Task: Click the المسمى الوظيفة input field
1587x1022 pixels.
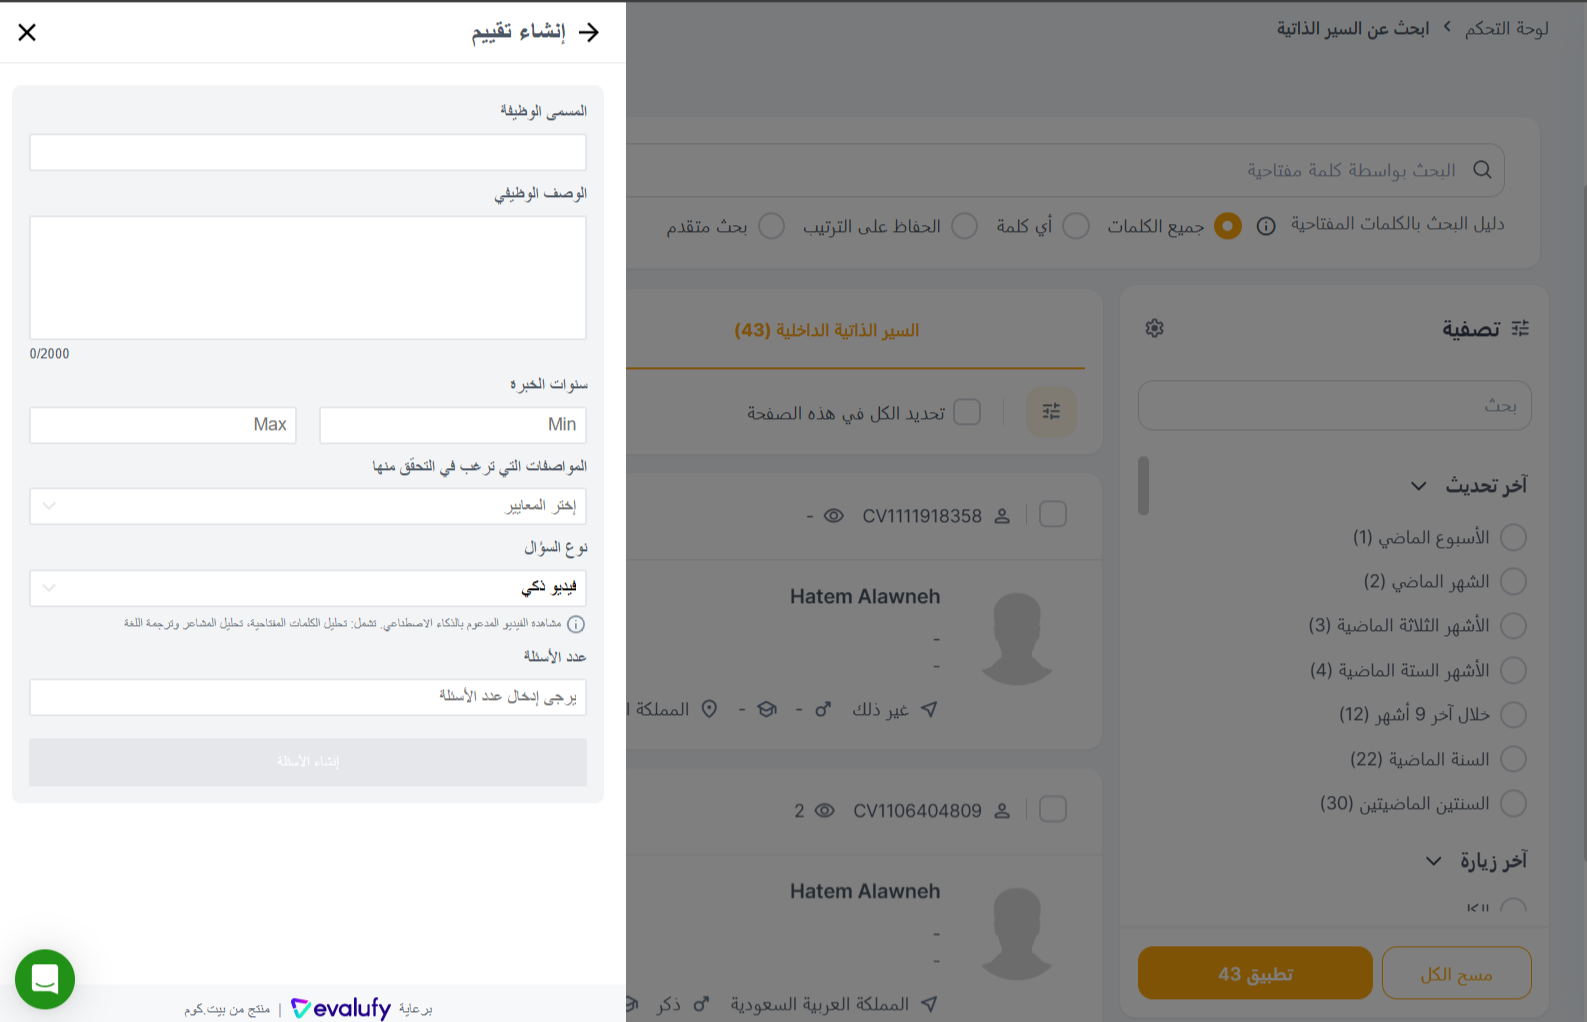Action: click(x=308, y=153)
